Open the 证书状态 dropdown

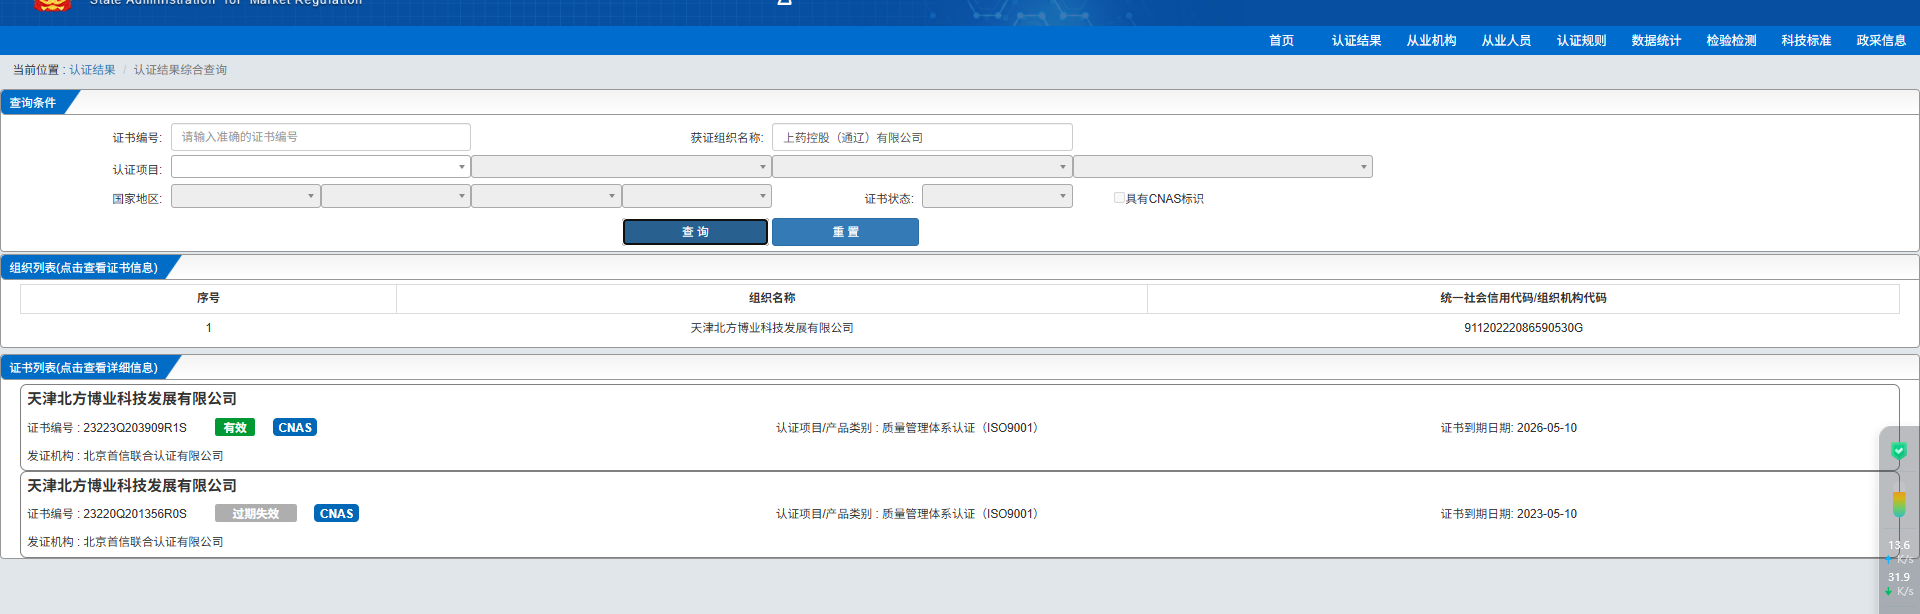997,196
